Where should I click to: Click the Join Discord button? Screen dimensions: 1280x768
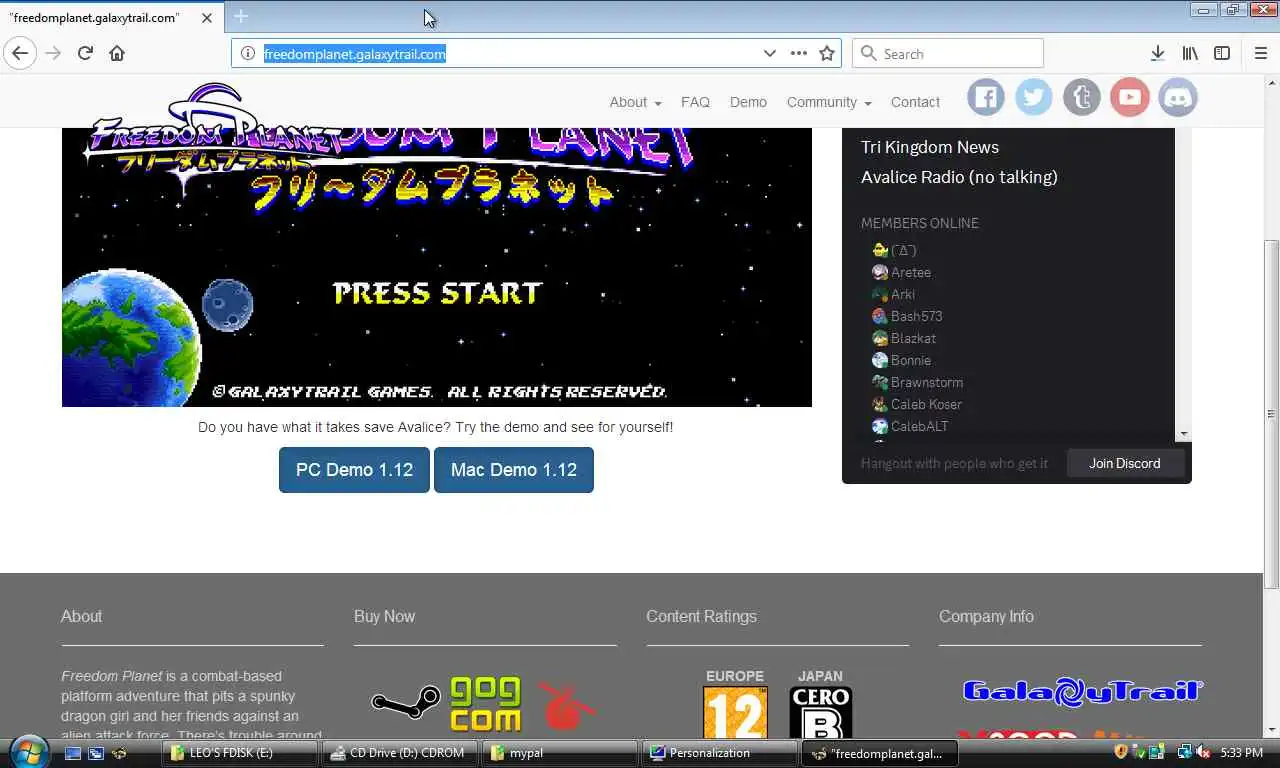(x=1125, y=463)
